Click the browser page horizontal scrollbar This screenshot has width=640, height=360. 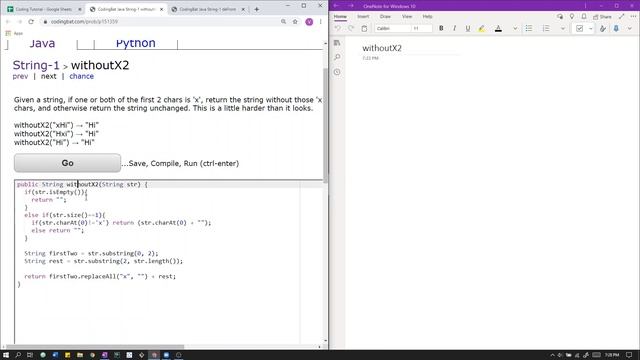coord(95,347)
